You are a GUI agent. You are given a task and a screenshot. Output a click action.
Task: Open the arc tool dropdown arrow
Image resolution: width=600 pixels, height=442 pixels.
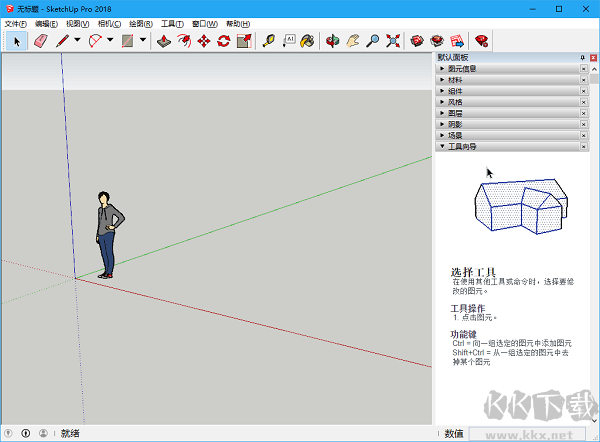110,41
